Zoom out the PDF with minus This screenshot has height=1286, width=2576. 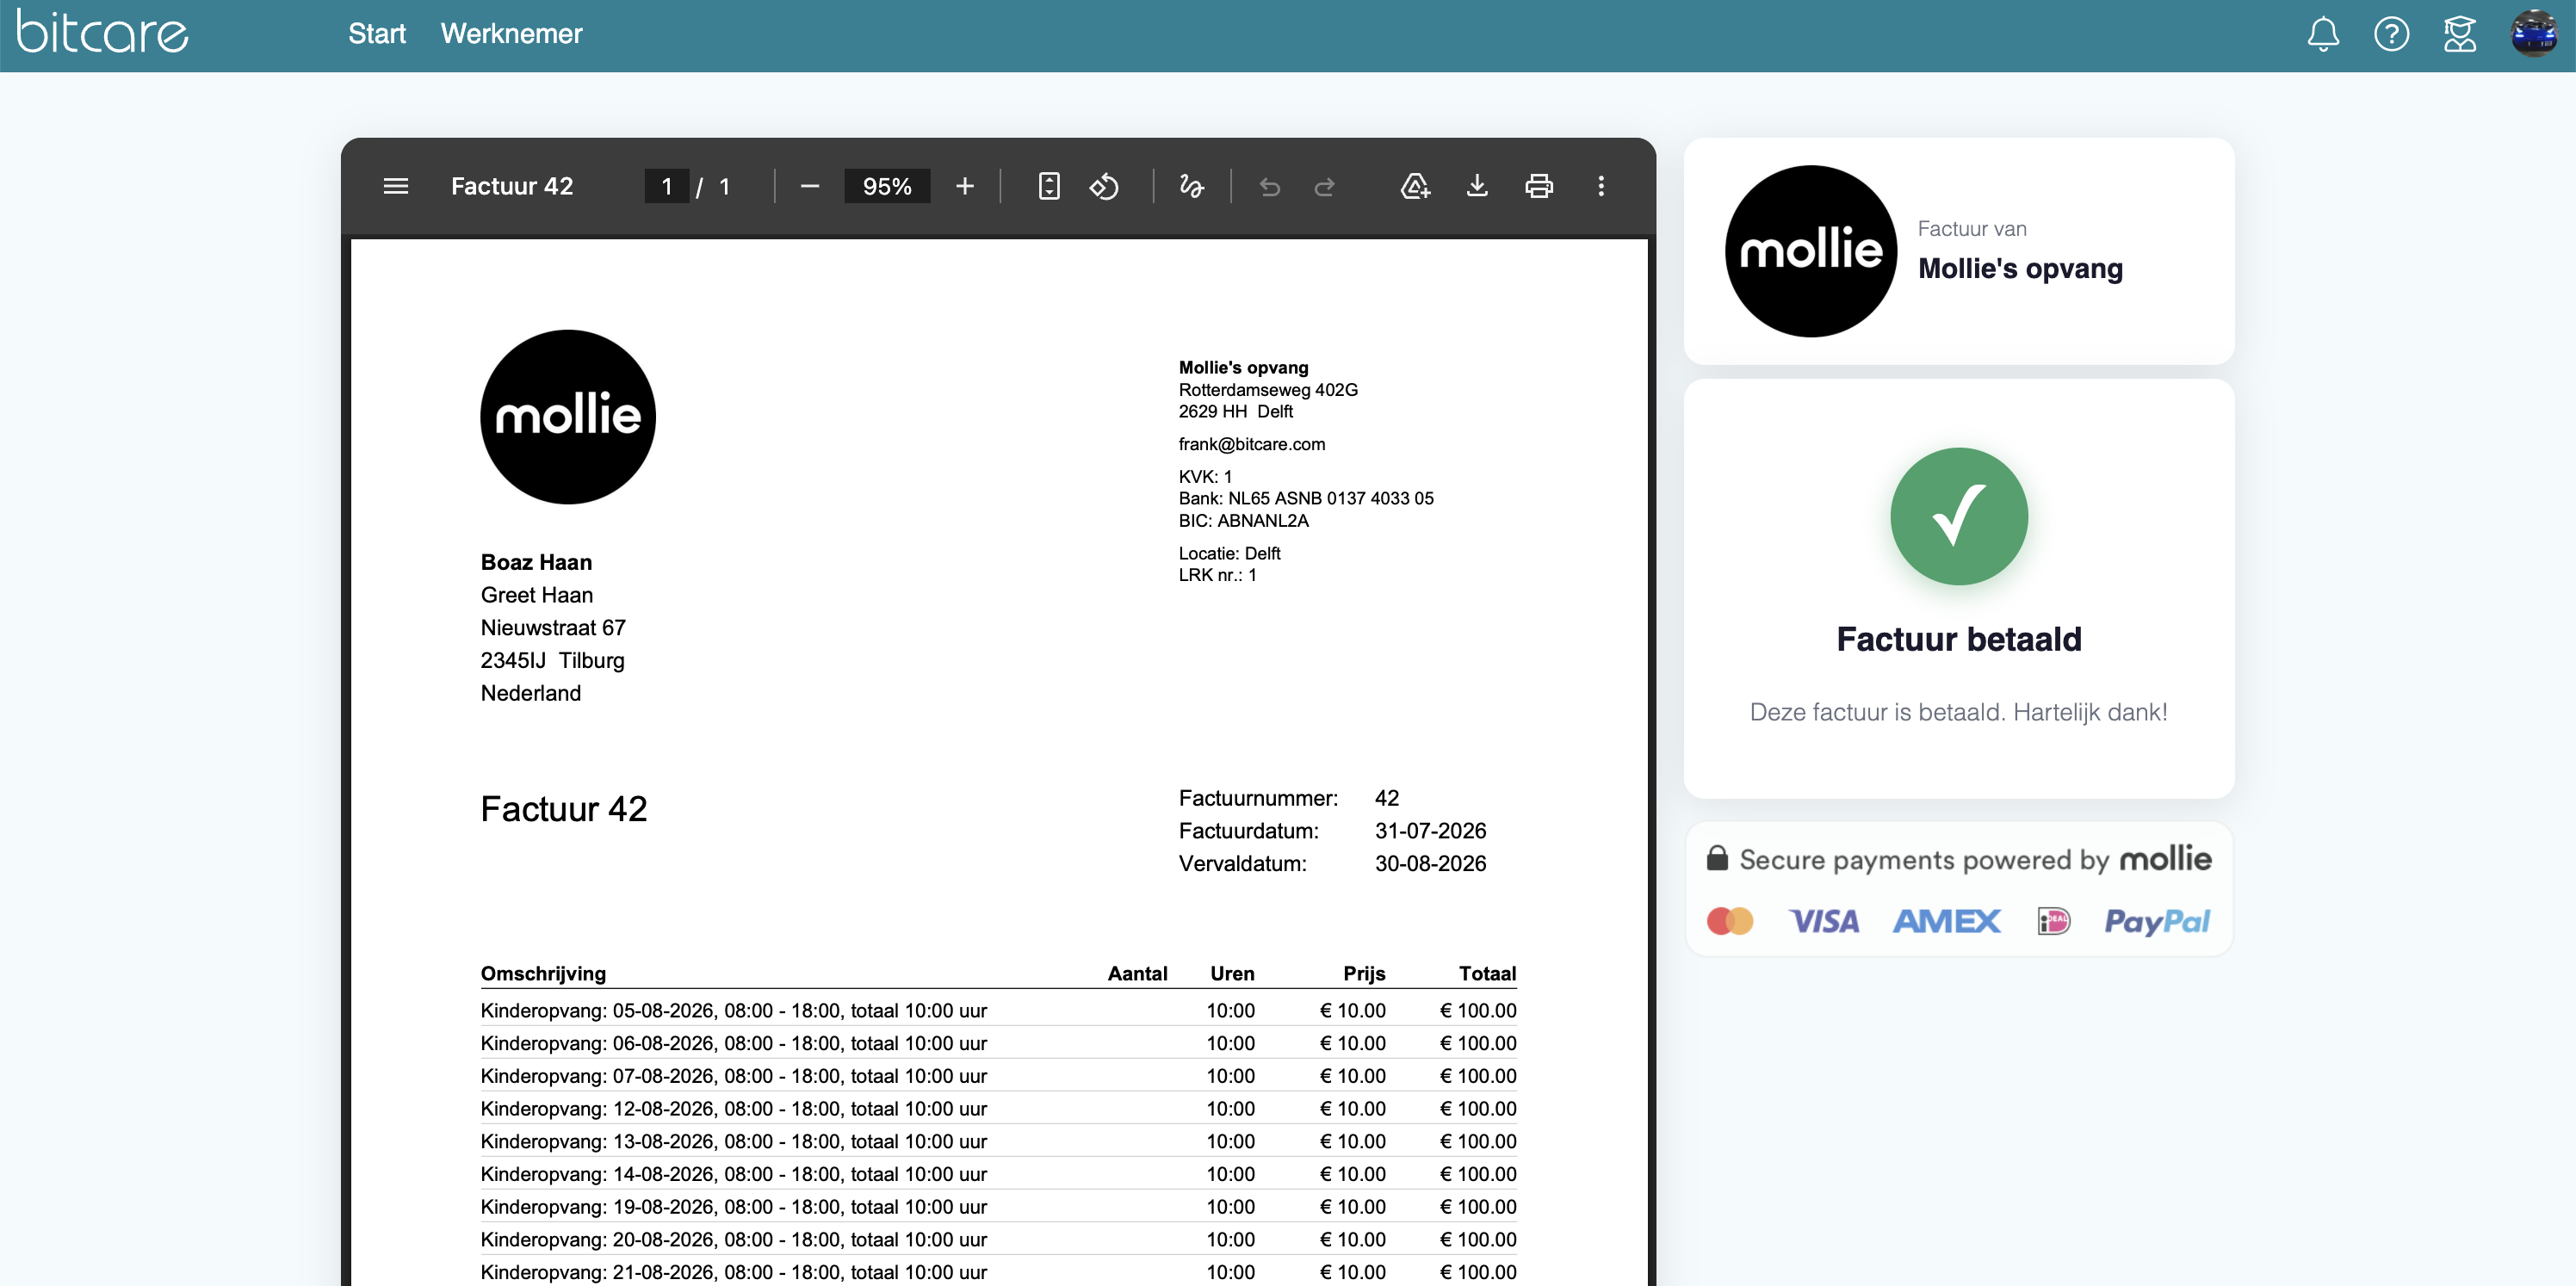(x=810, y=186)
